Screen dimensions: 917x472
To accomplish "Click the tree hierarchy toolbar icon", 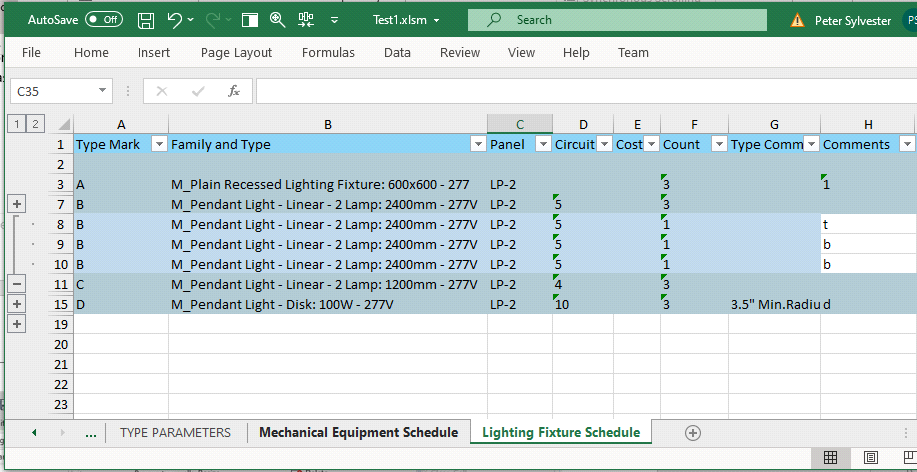I will pyautogui.click(x=306, y=19).
